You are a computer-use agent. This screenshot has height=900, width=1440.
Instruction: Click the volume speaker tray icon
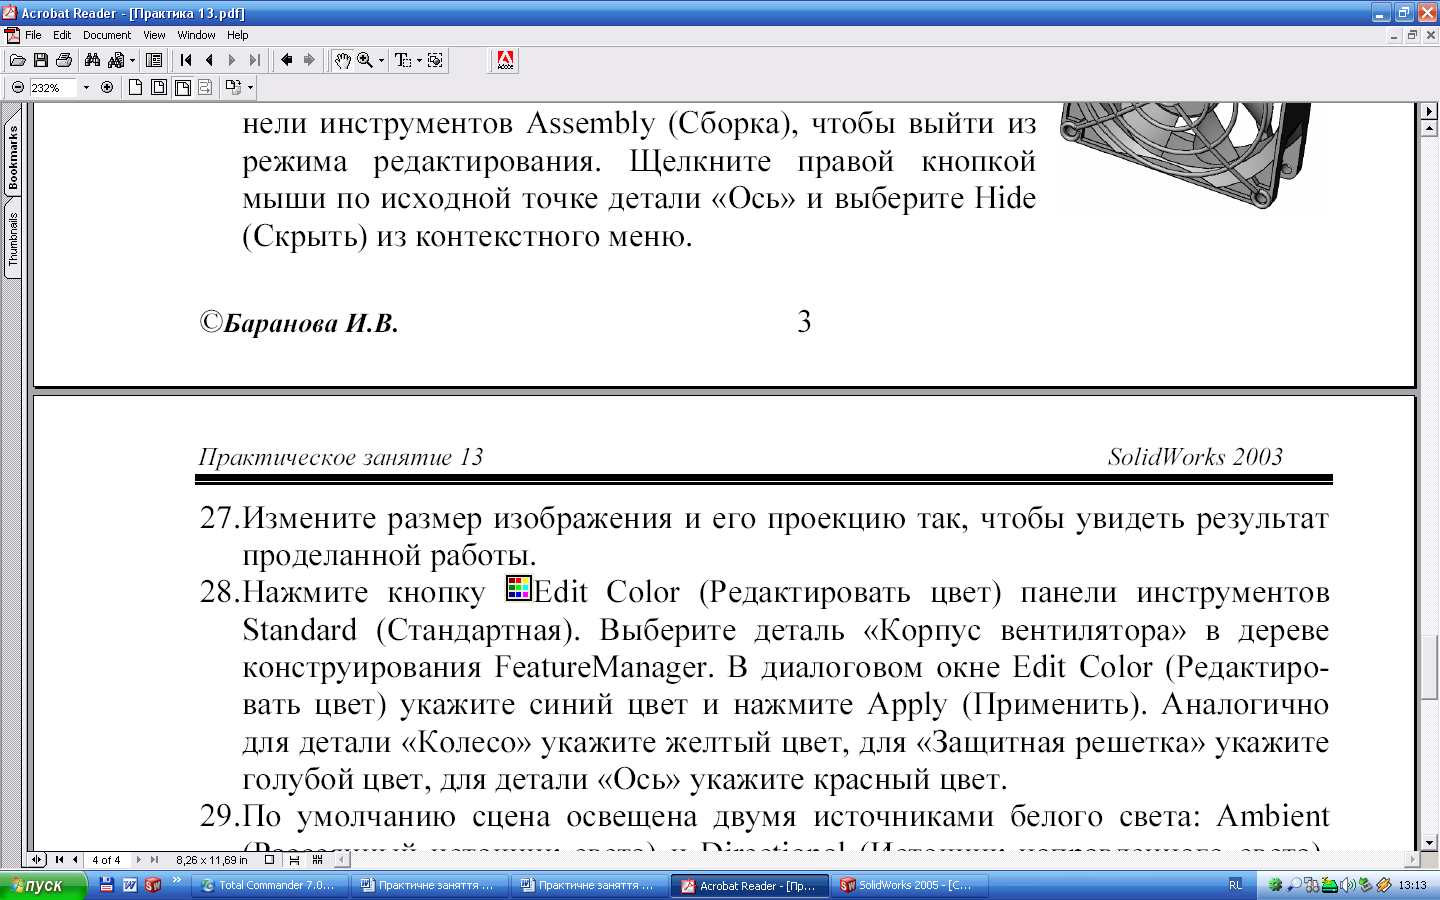(1347, 885)
